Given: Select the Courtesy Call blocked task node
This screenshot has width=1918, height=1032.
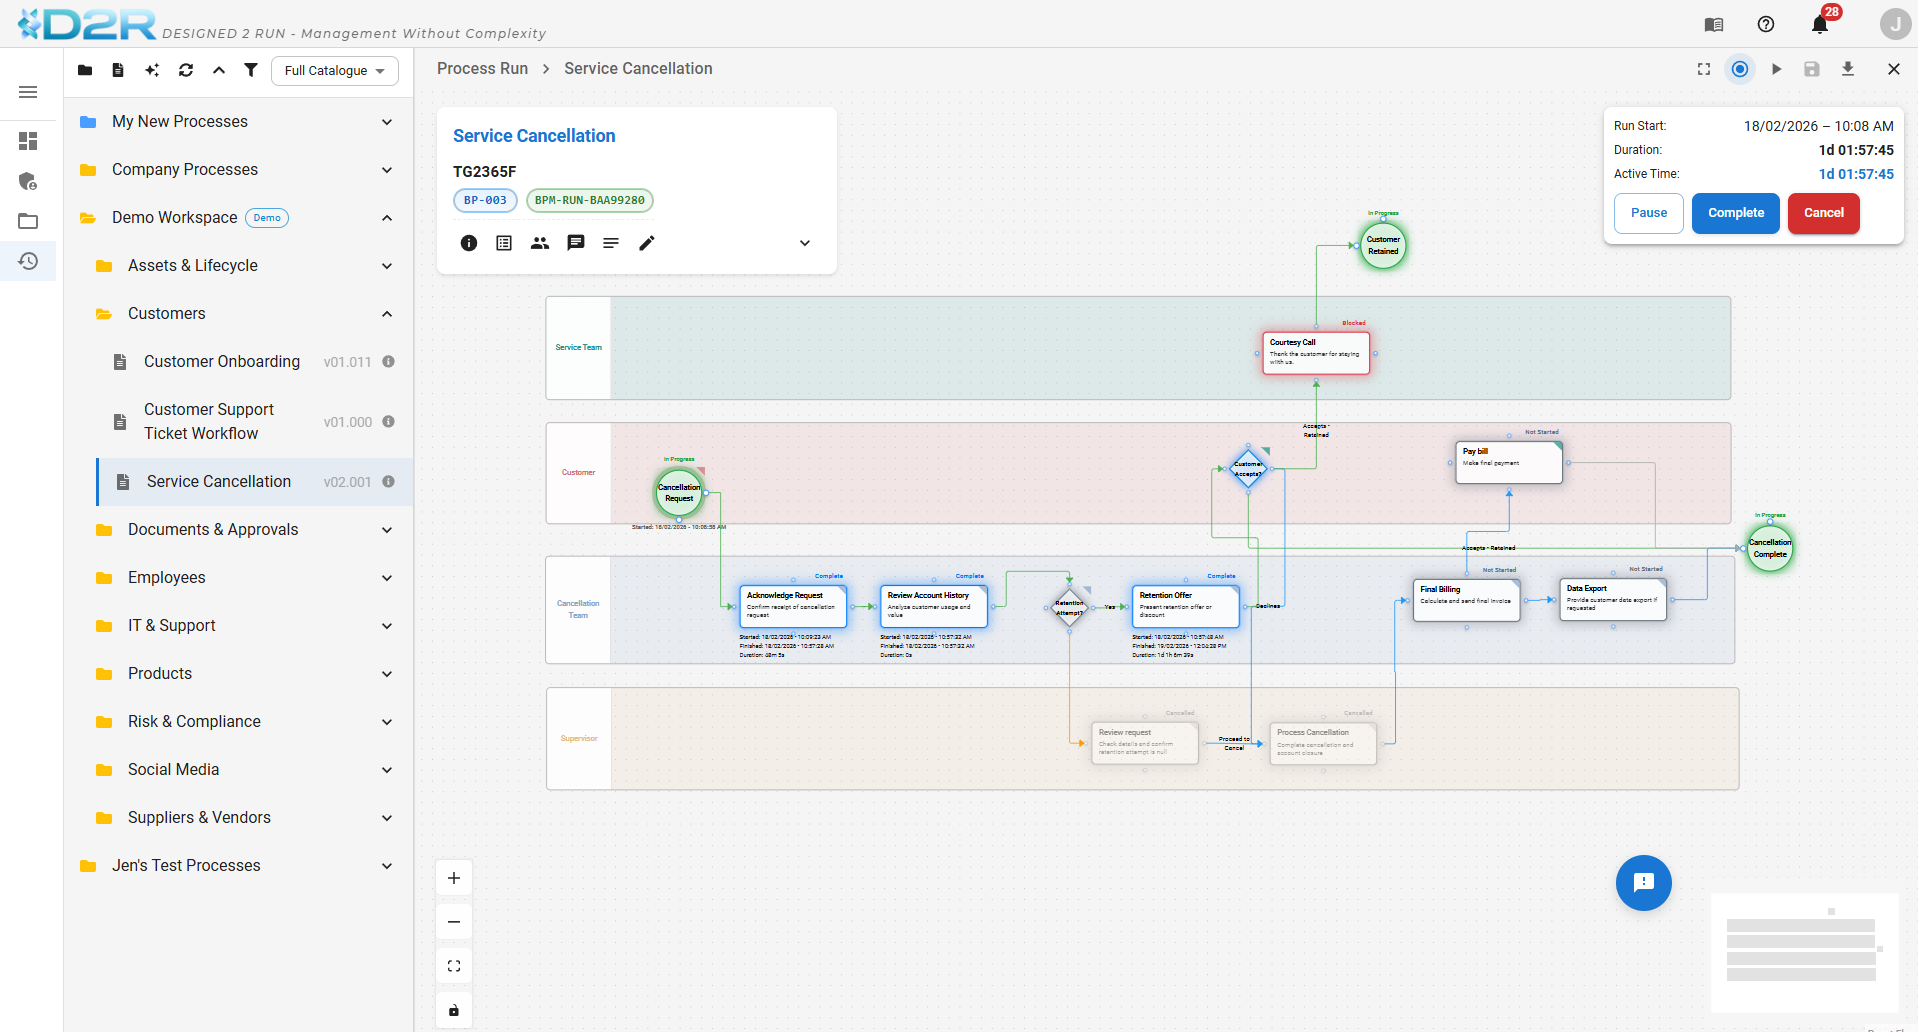Looking at the screenshot, I should coord(1316,353).
